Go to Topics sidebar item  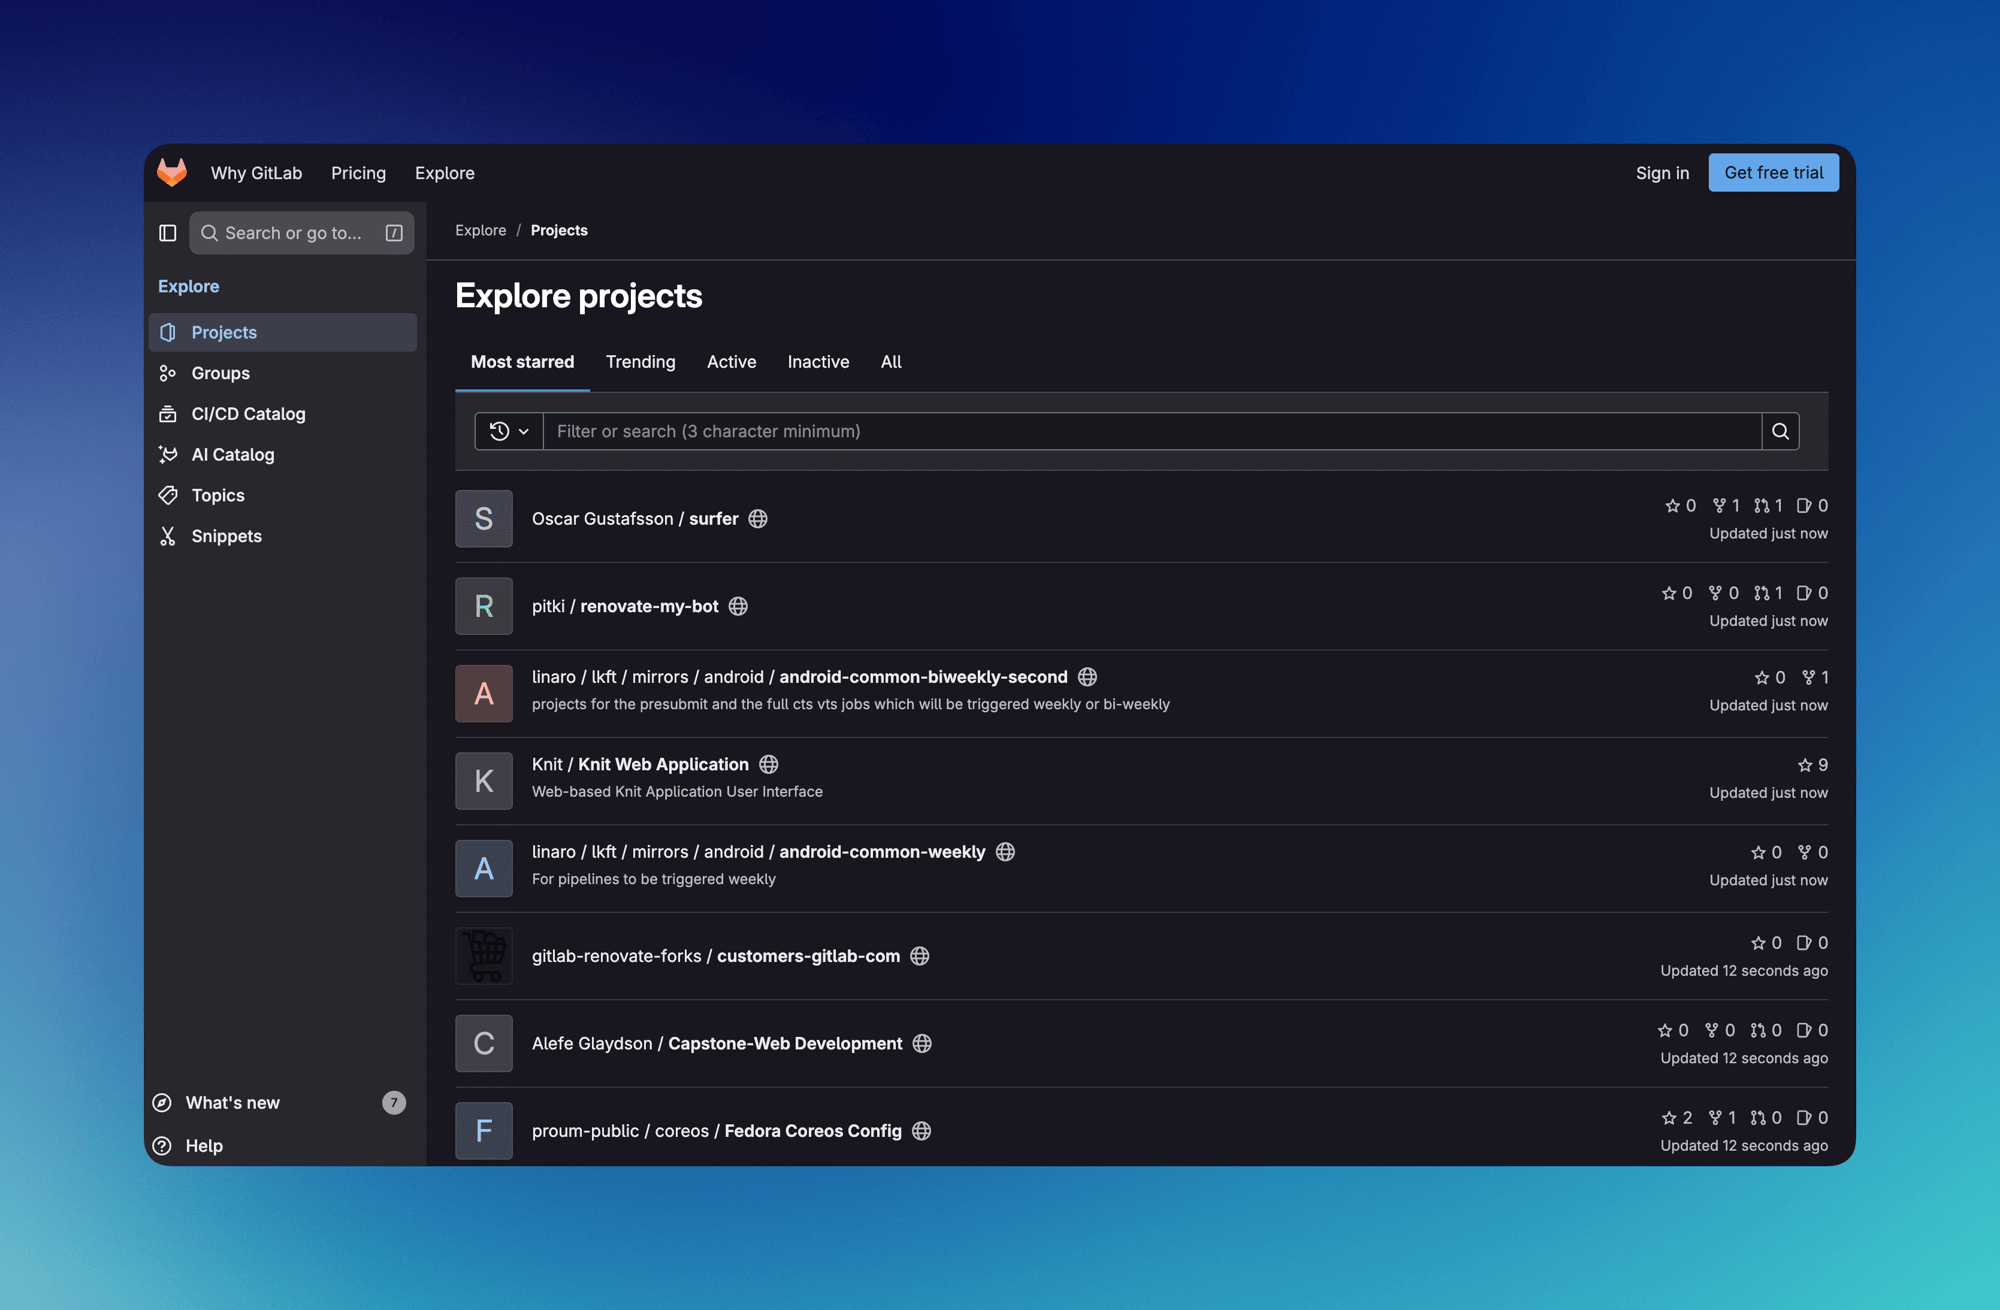pos(217,496)
